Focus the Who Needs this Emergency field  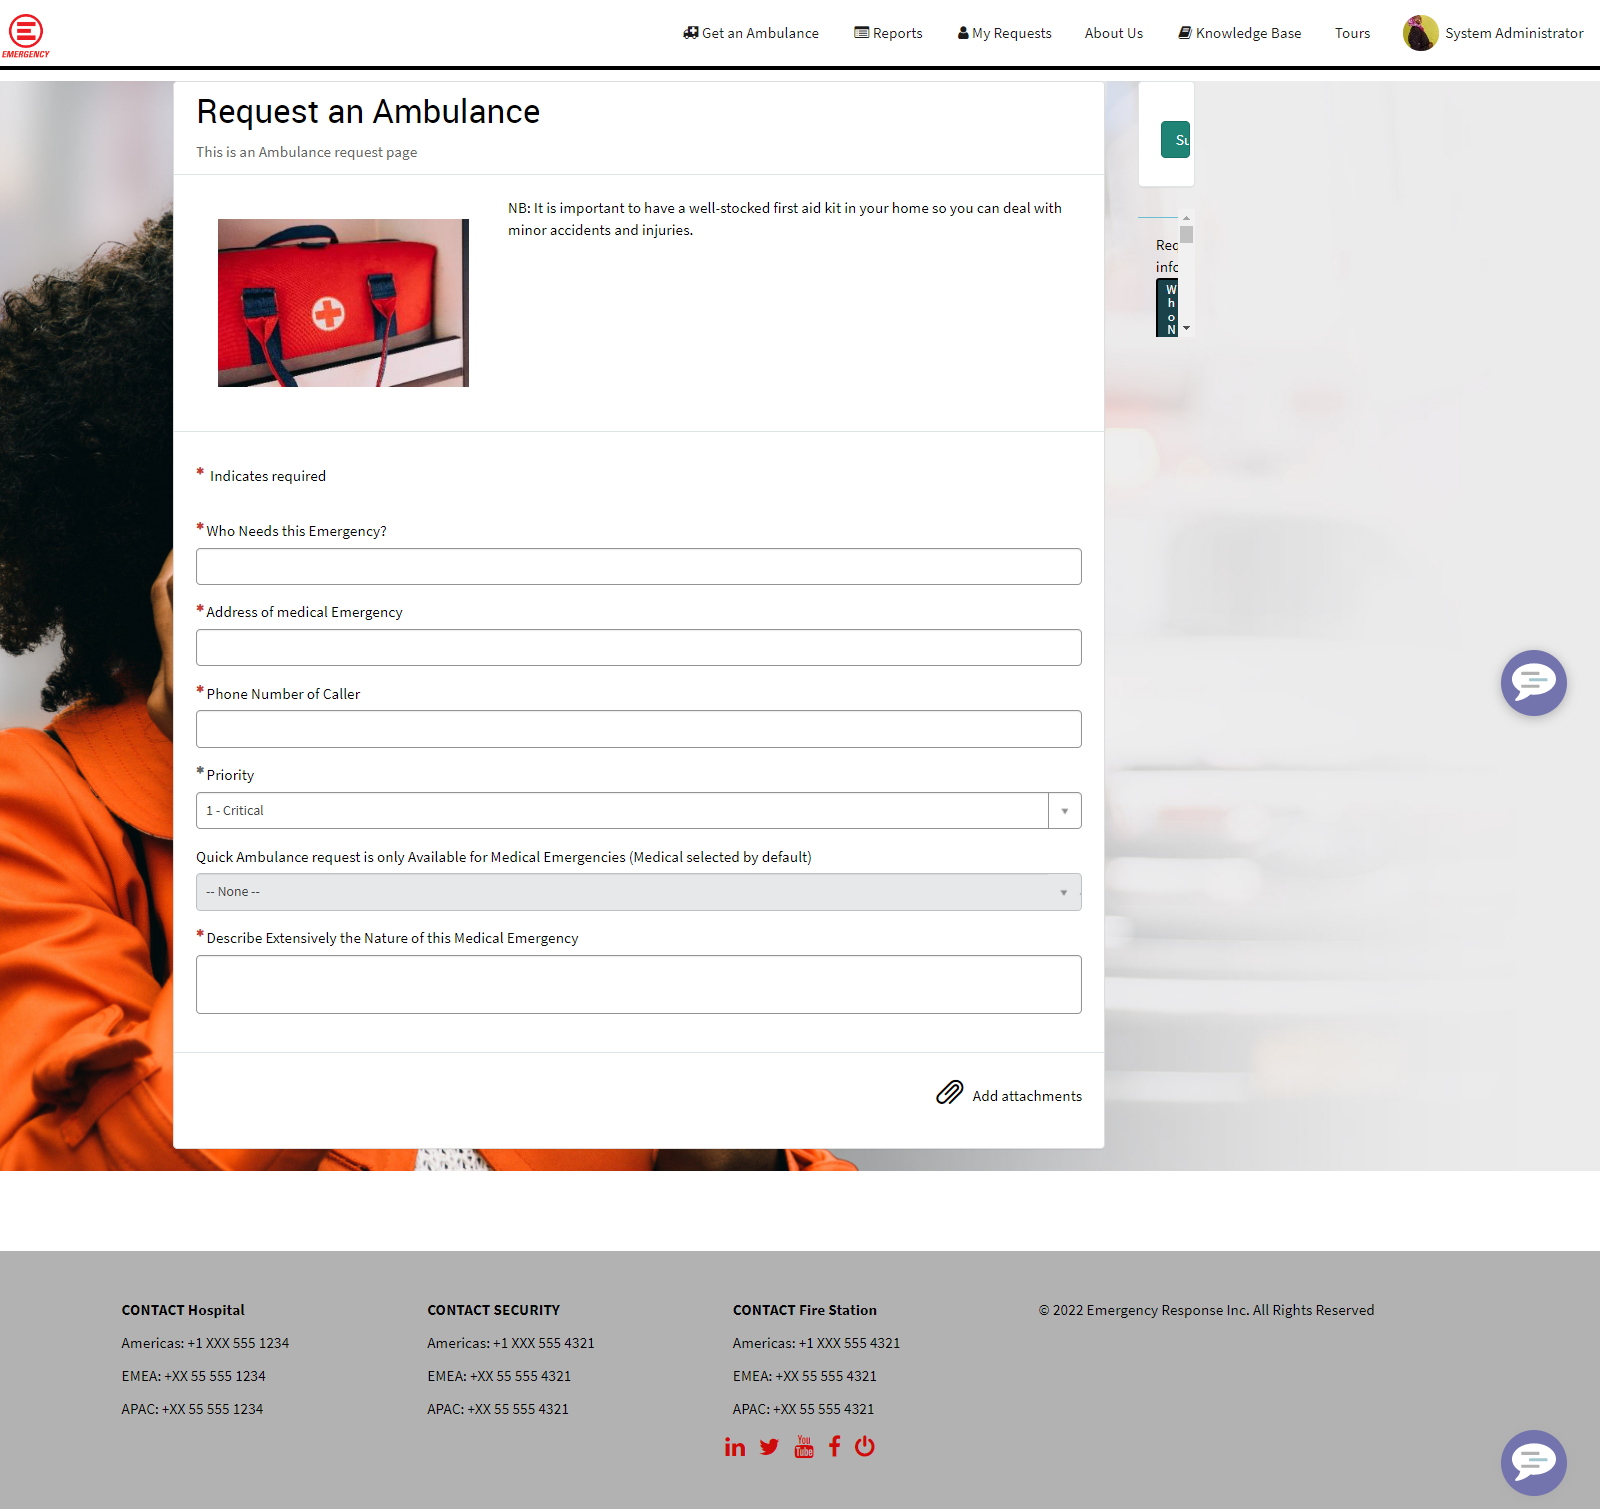tap(638, 567)
